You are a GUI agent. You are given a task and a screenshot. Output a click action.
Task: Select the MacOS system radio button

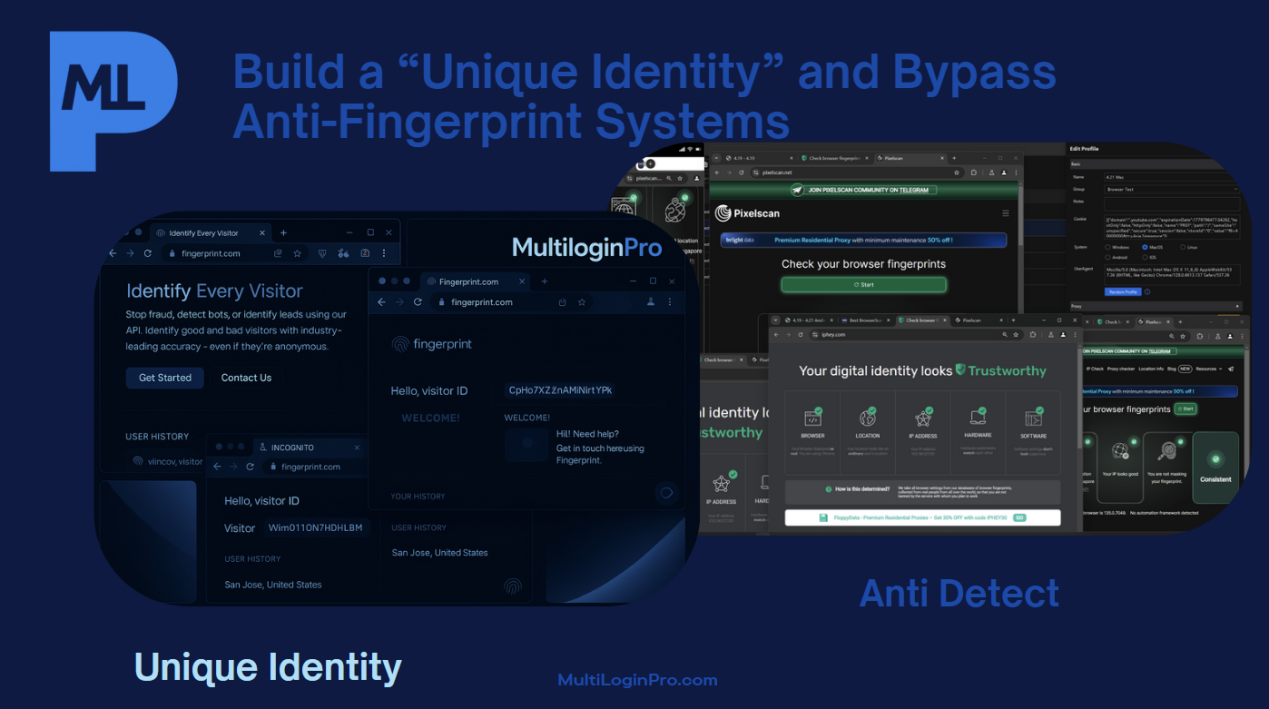tap(1145, 247)
